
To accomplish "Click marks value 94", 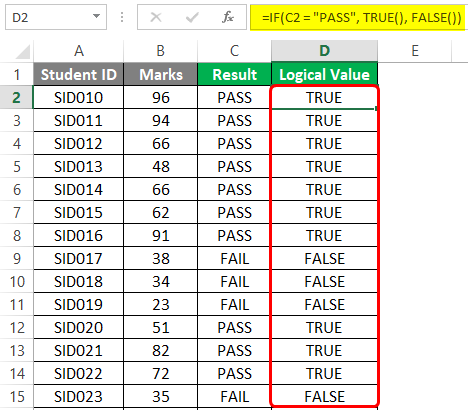I will [161, 120].
